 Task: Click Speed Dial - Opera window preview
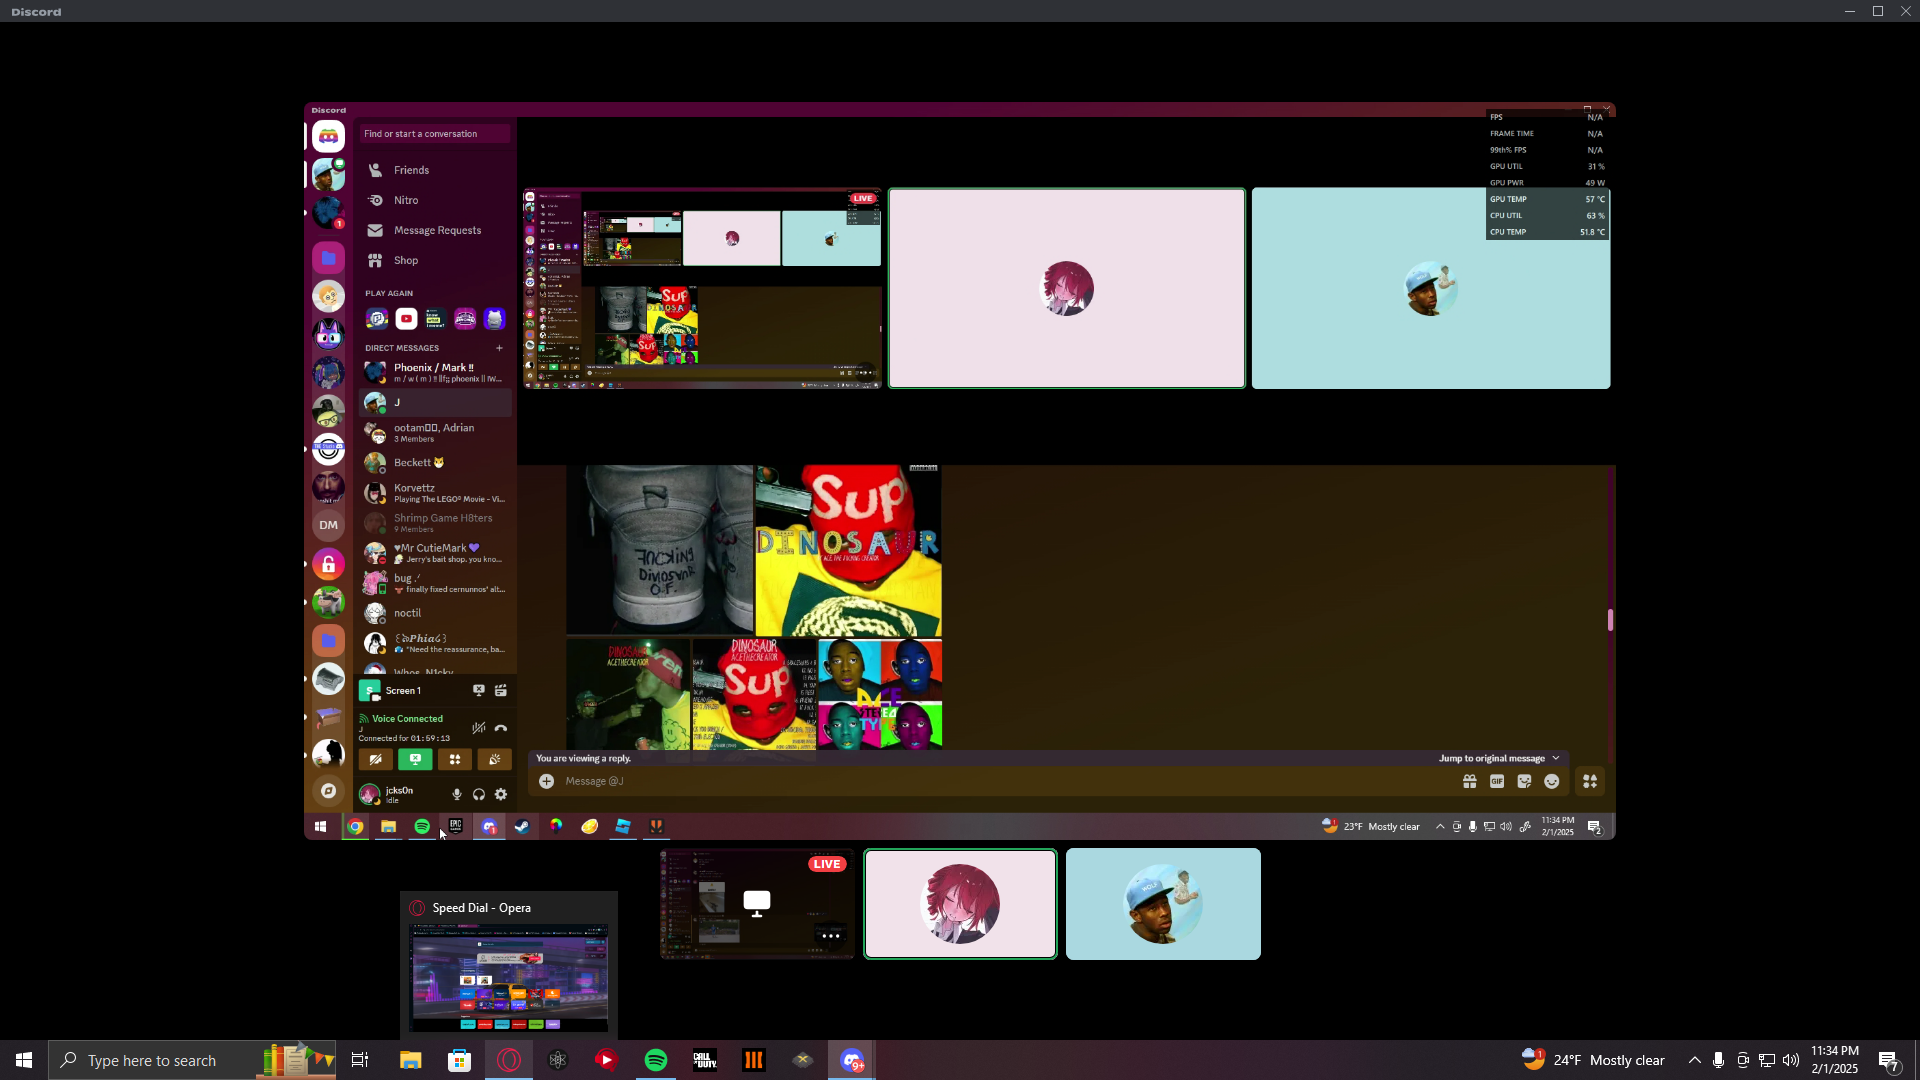coord(508,976)
